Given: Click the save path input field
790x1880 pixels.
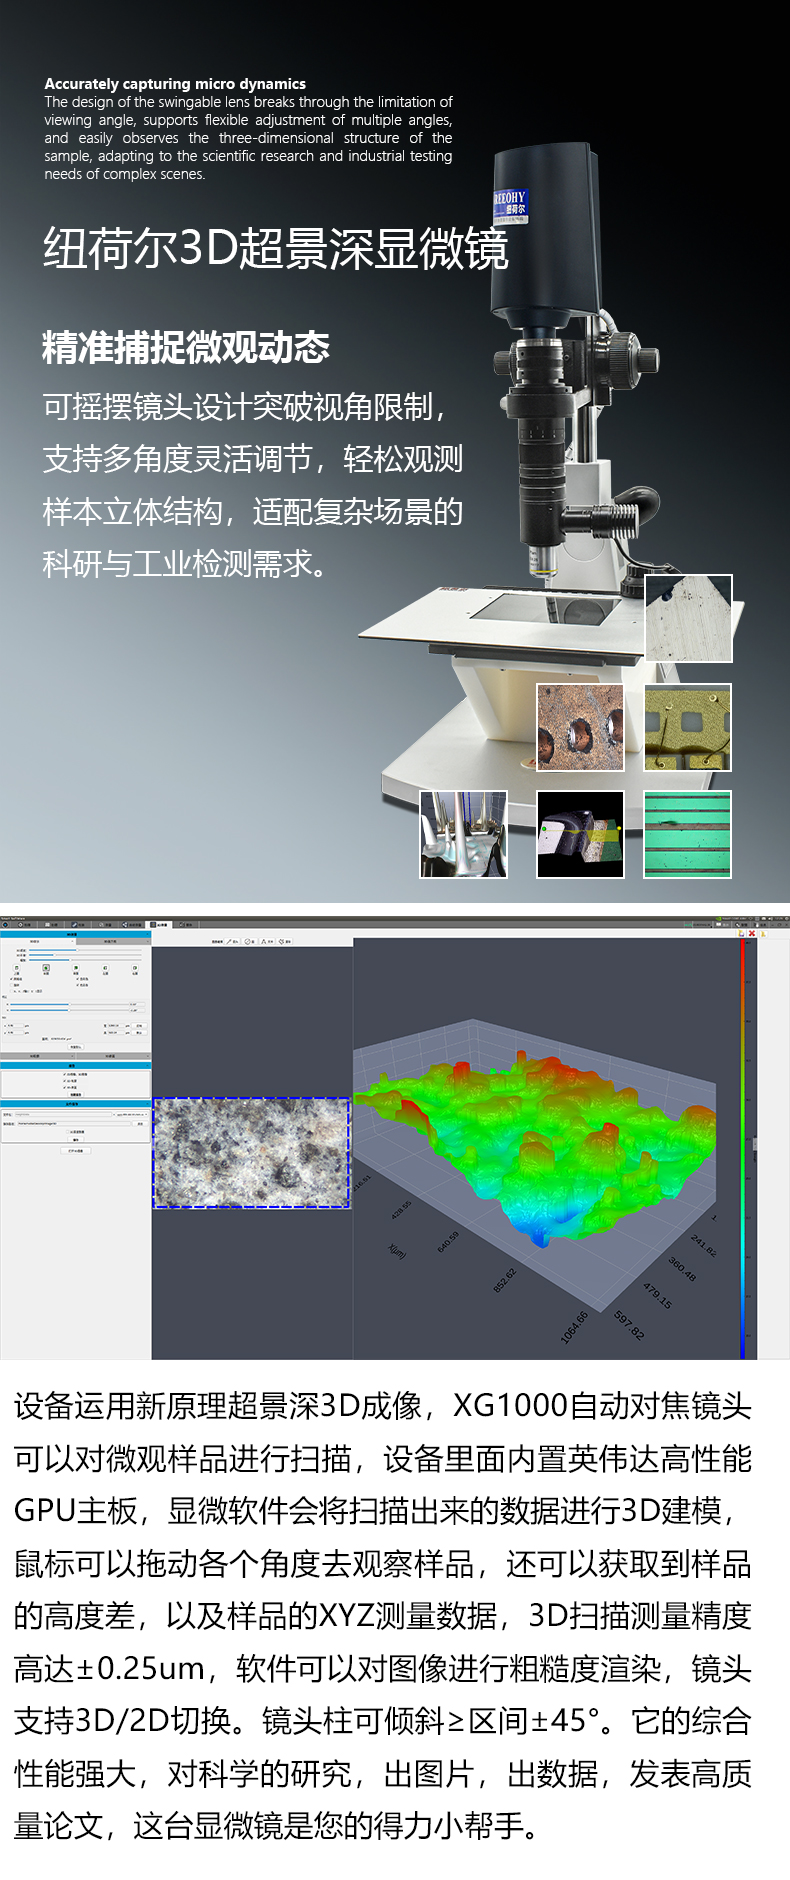Looking at the screenshot, I should click(74, 1123).
